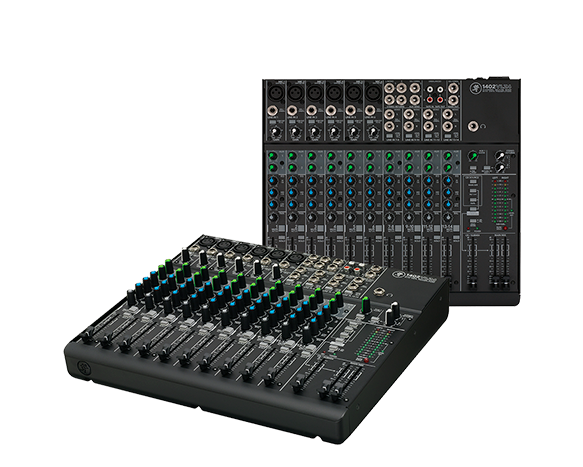Click the 1402 model label on upright mixer
Viewport: 583px width, 467px height.
(x=497, y=88)
